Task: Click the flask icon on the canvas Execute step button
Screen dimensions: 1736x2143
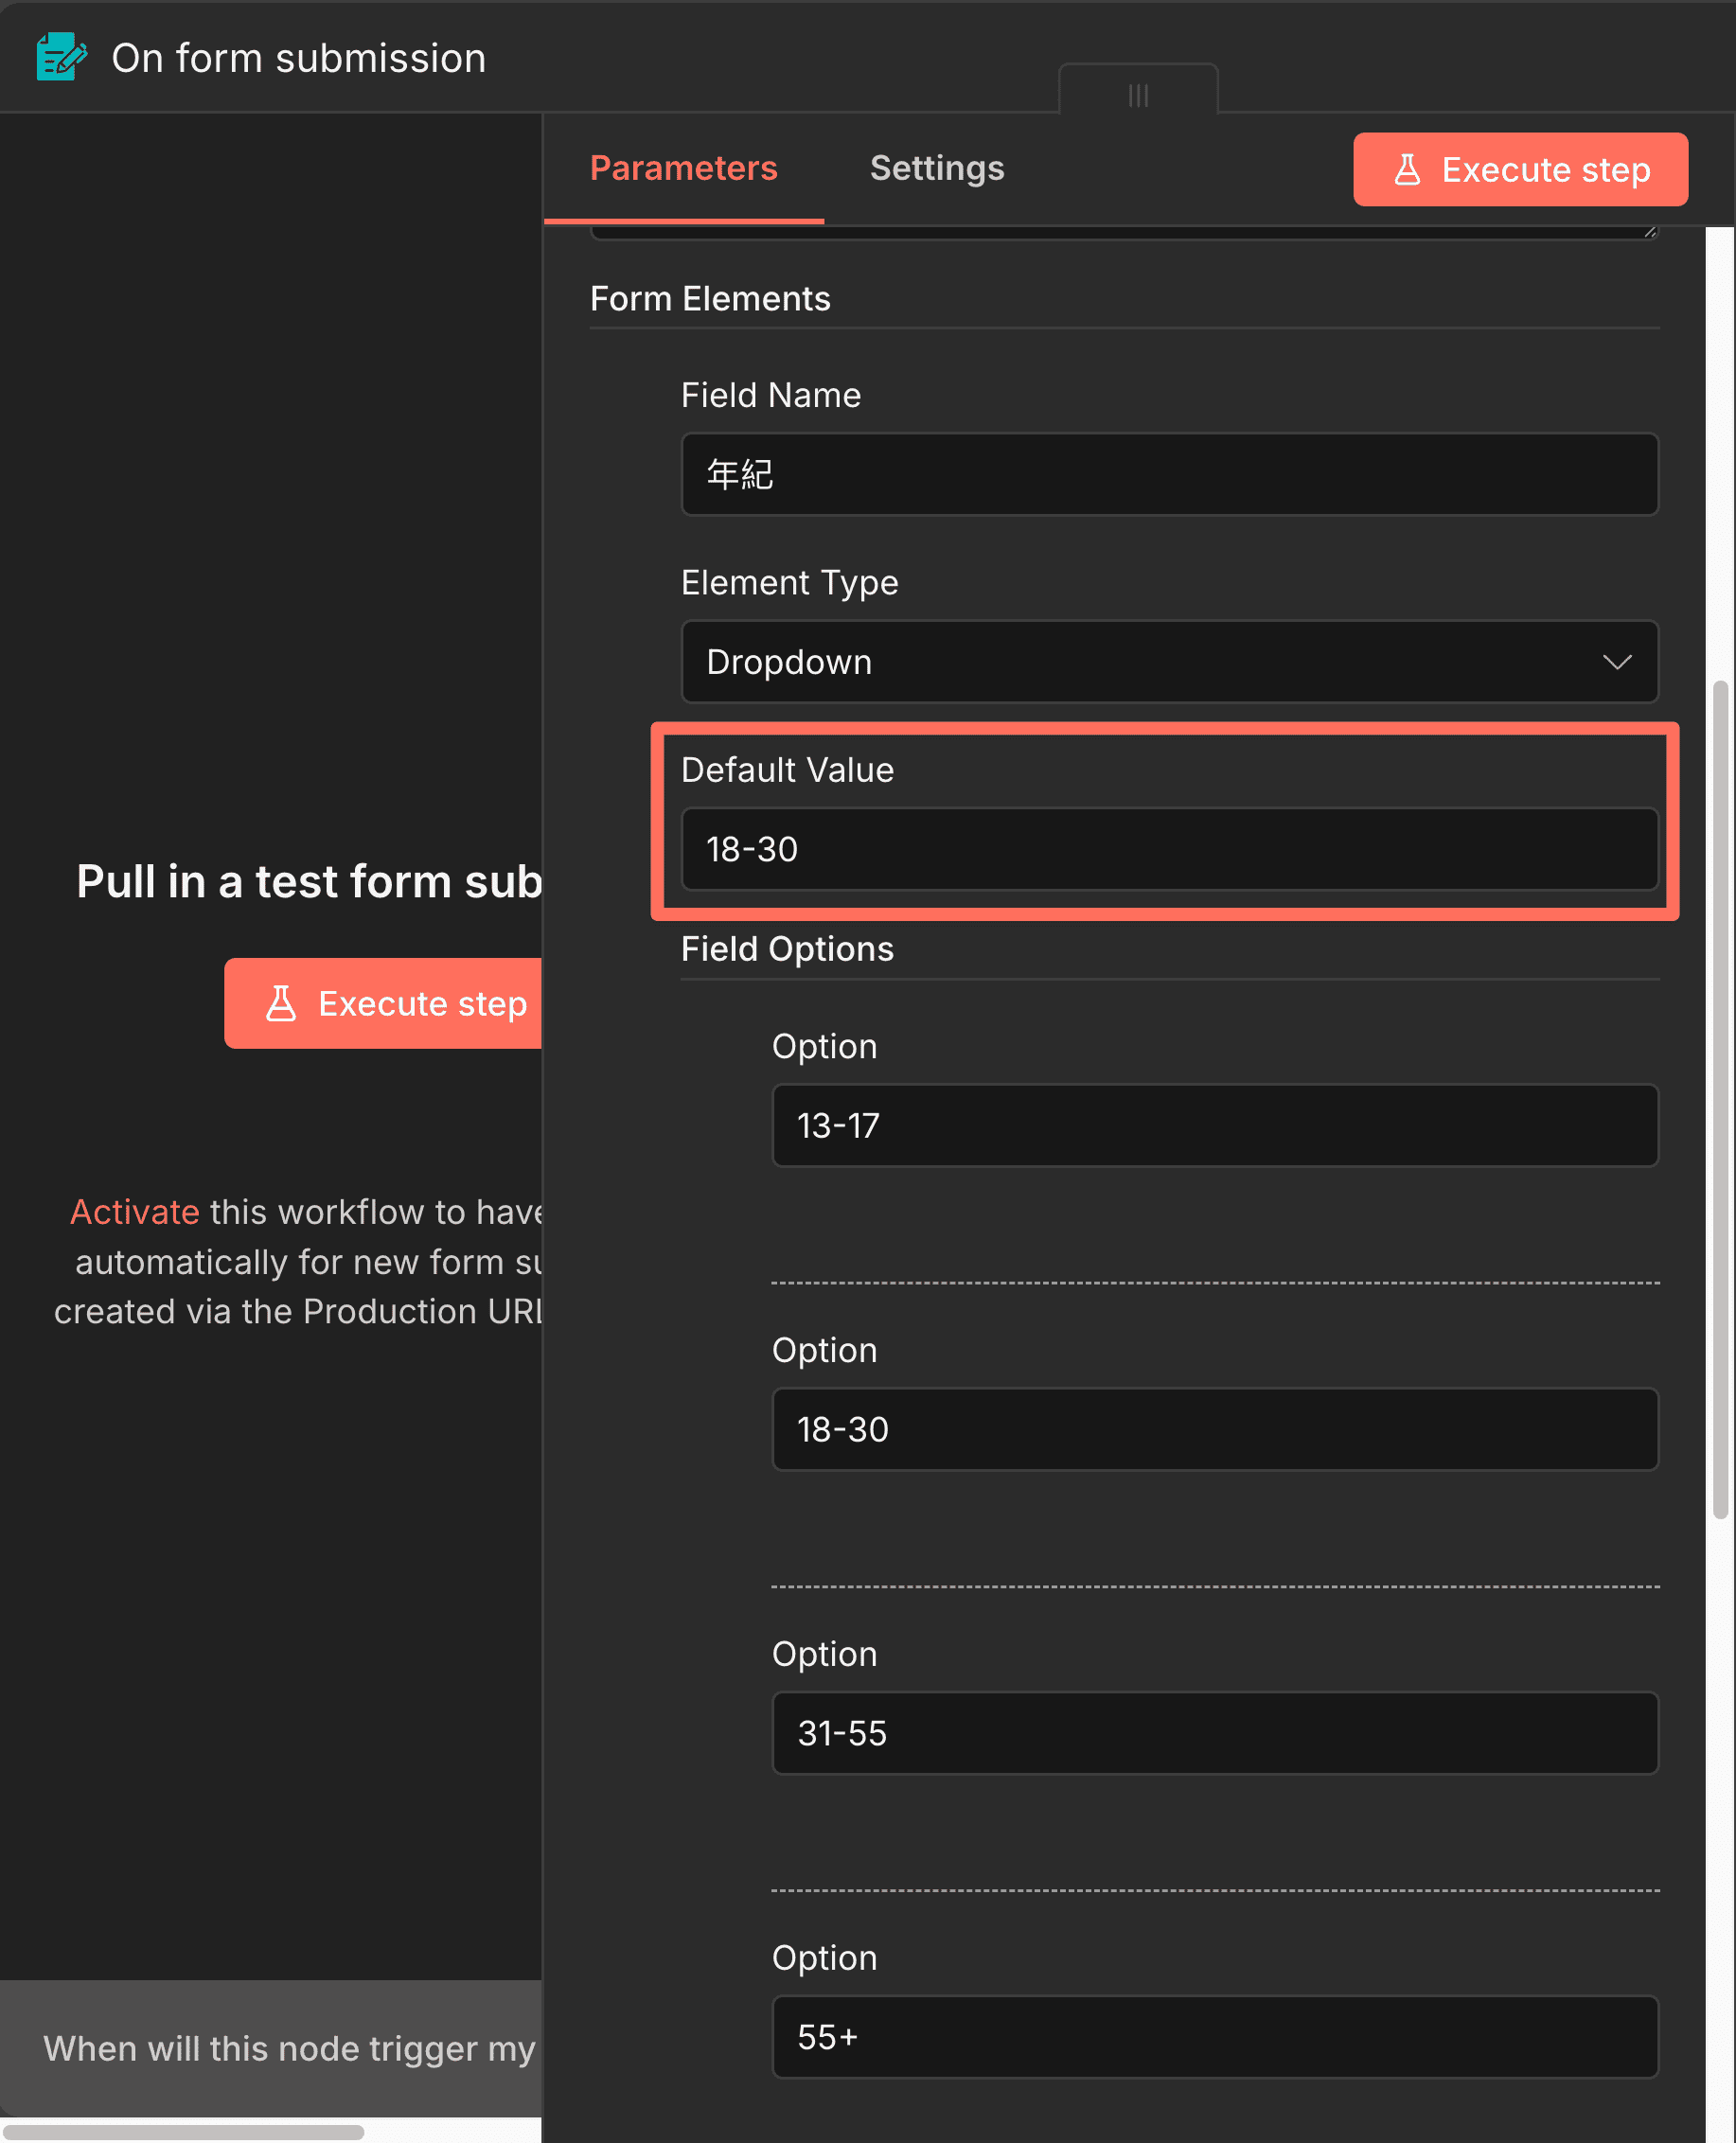Action: (283, 1004)
